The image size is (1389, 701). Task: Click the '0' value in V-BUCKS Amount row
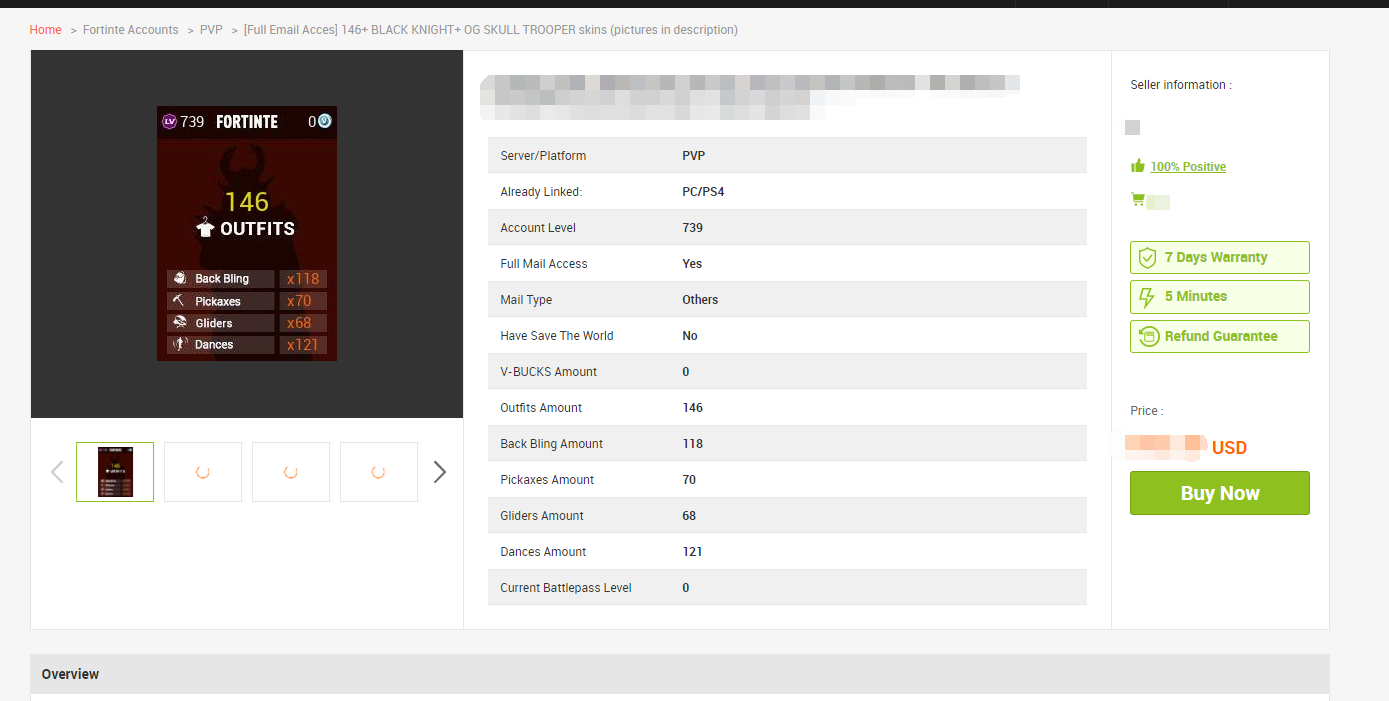click(x=686, y=372)
